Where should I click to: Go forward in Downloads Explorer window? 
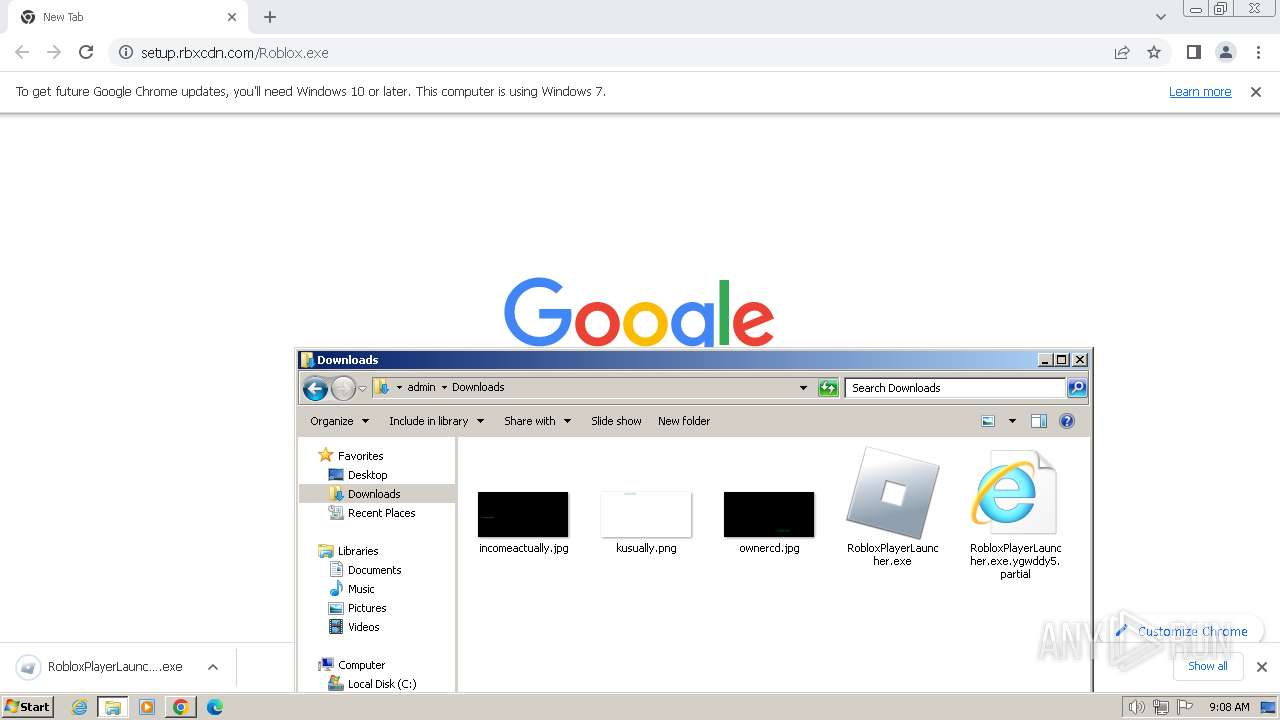click(x=343, y=388)
